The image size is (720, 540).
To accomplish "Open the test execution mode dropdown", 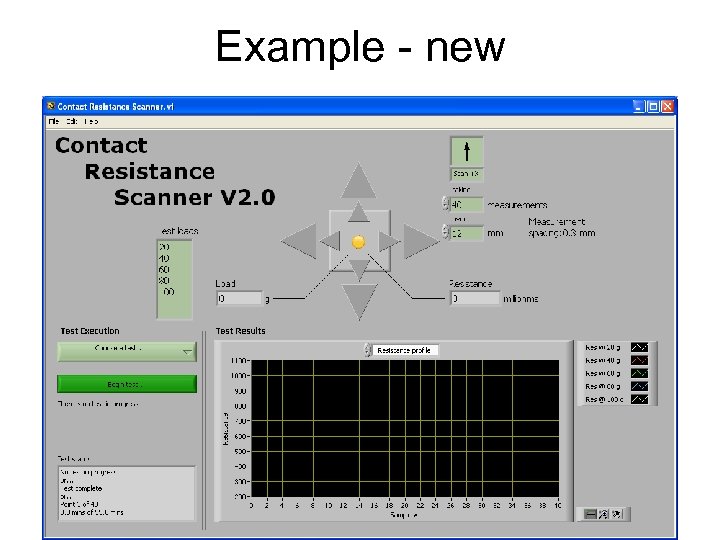I will pos(127,351).
